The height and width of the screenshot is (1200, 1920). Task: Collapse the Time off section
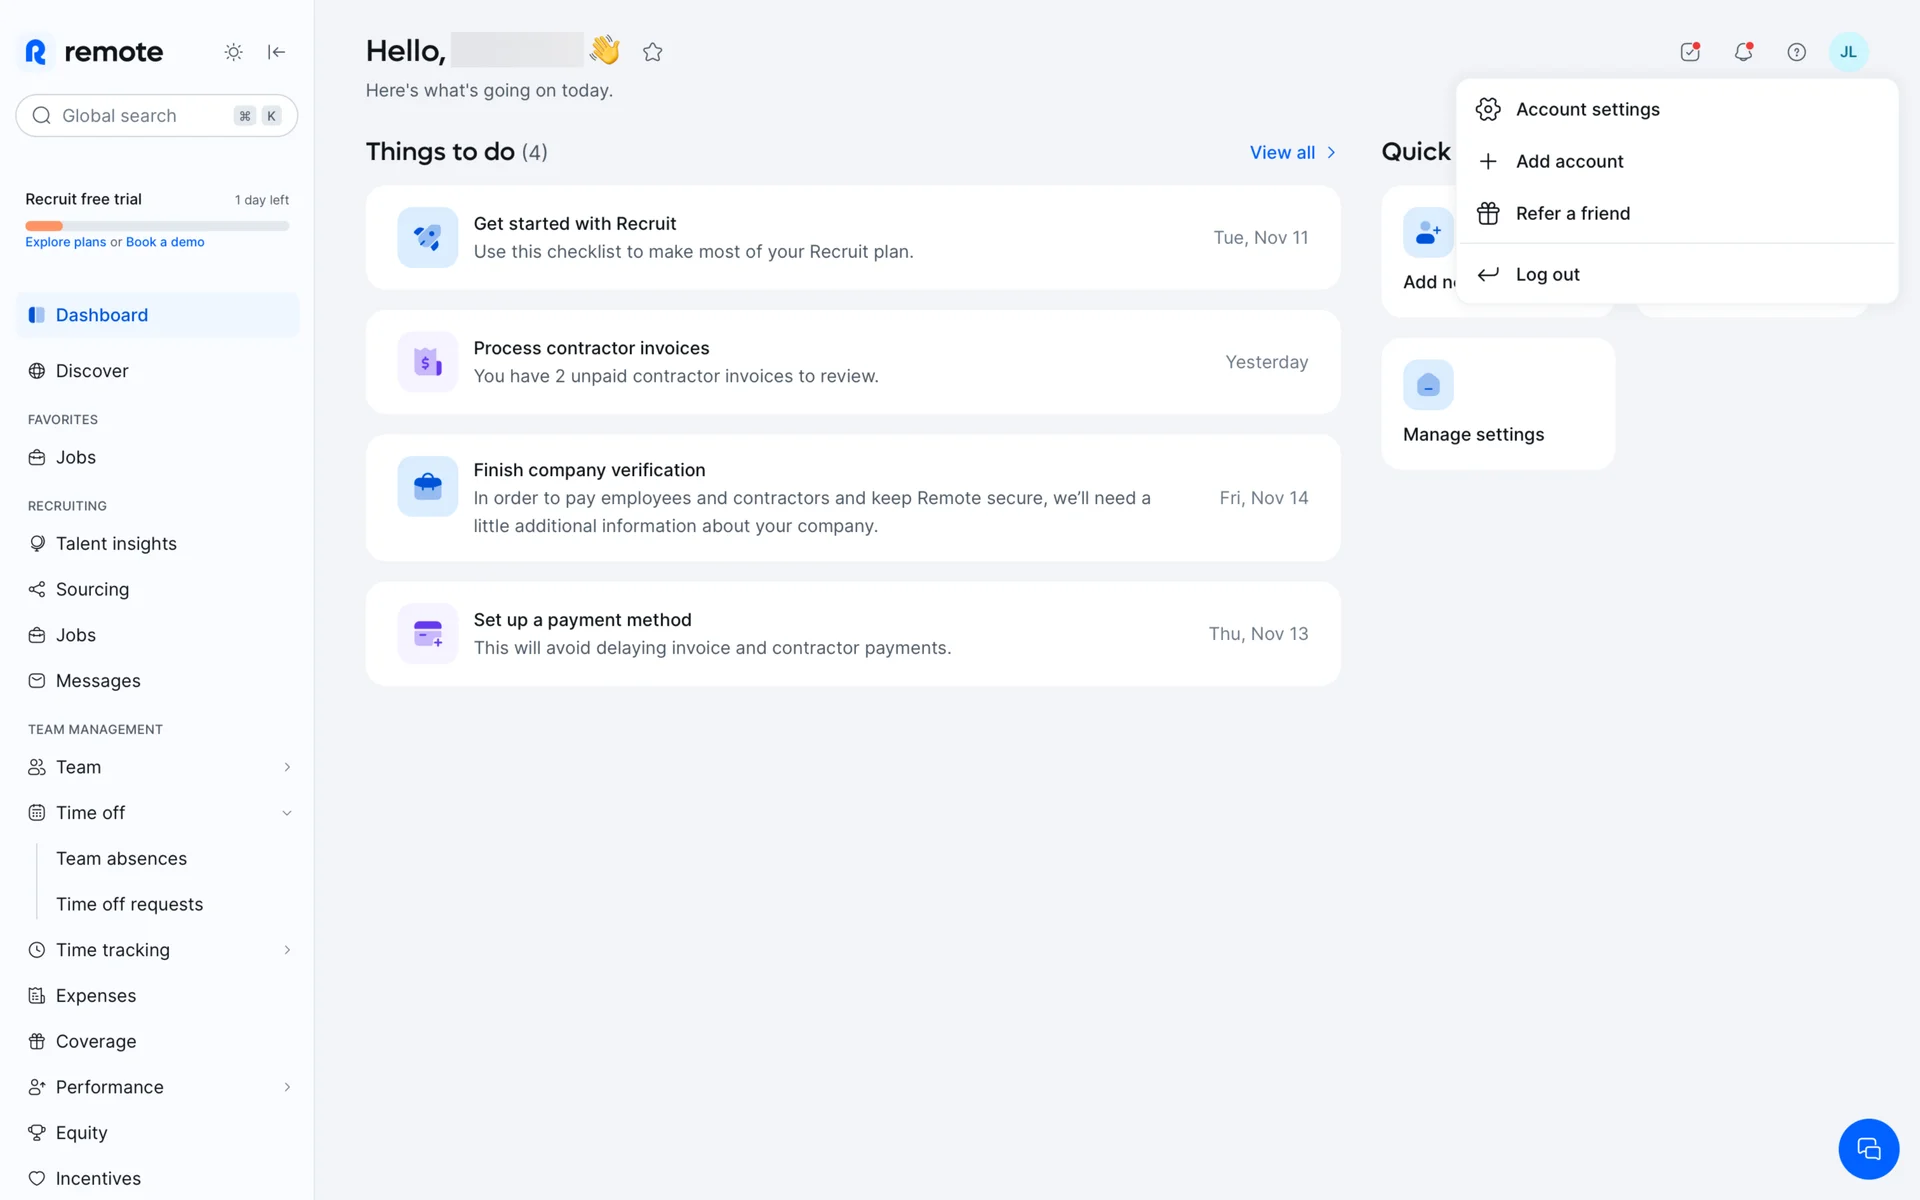point(287,813)
